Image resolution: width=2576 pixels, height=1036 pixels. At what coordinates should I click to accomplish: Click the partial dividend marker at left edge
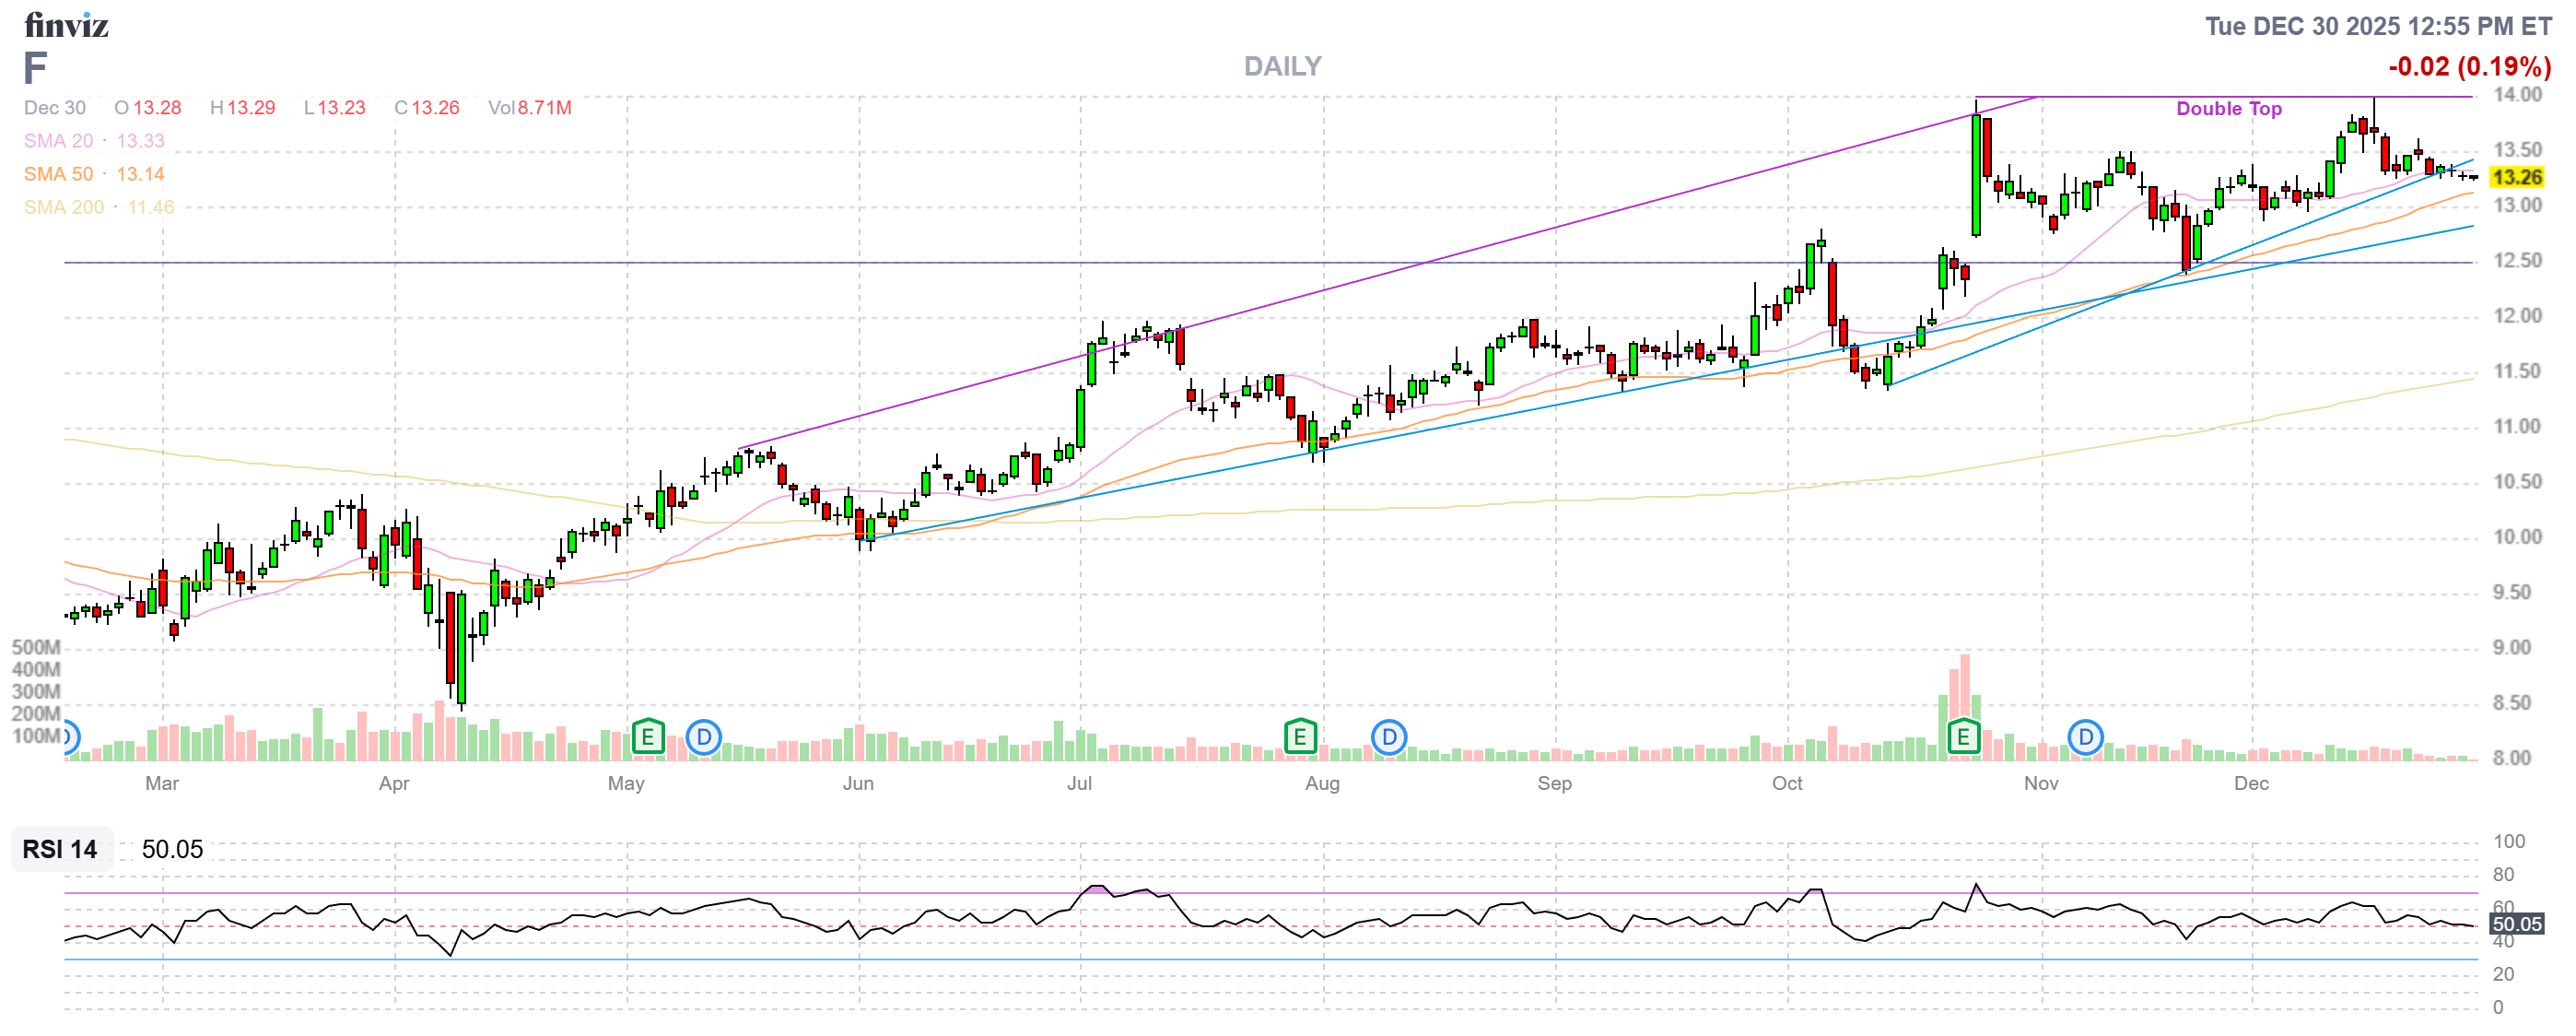(x=69, y=738)
